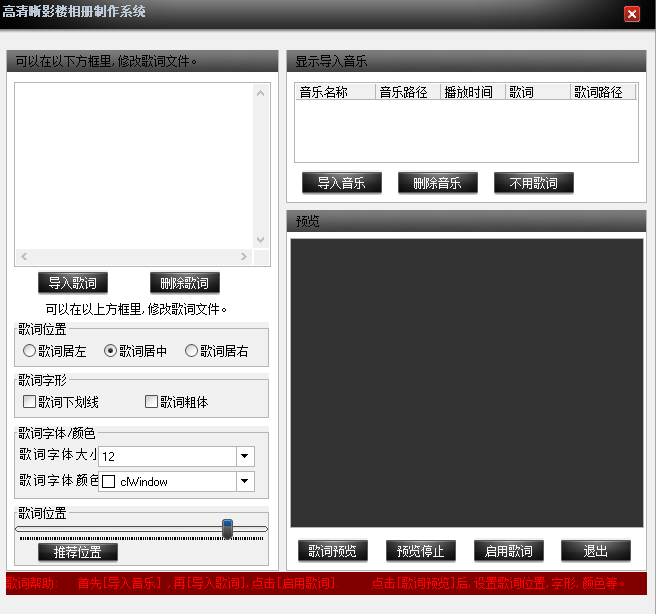This screenshot has height=614, width=656.
Task: Click the 歌词路径 column header
Action: point(603,92)
